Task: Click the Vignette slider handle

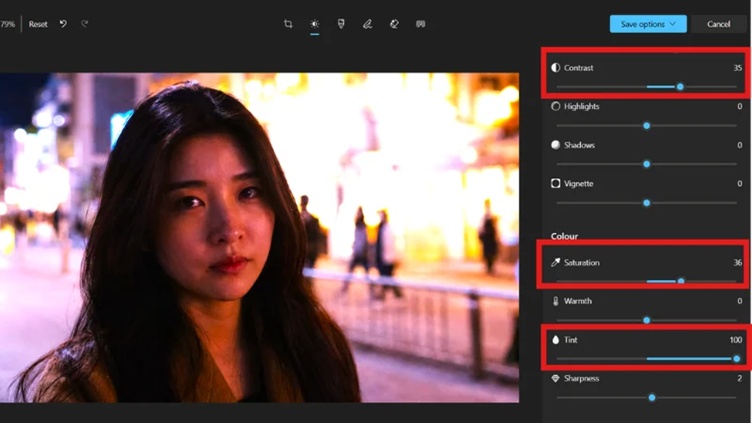Action: (646, 203)
